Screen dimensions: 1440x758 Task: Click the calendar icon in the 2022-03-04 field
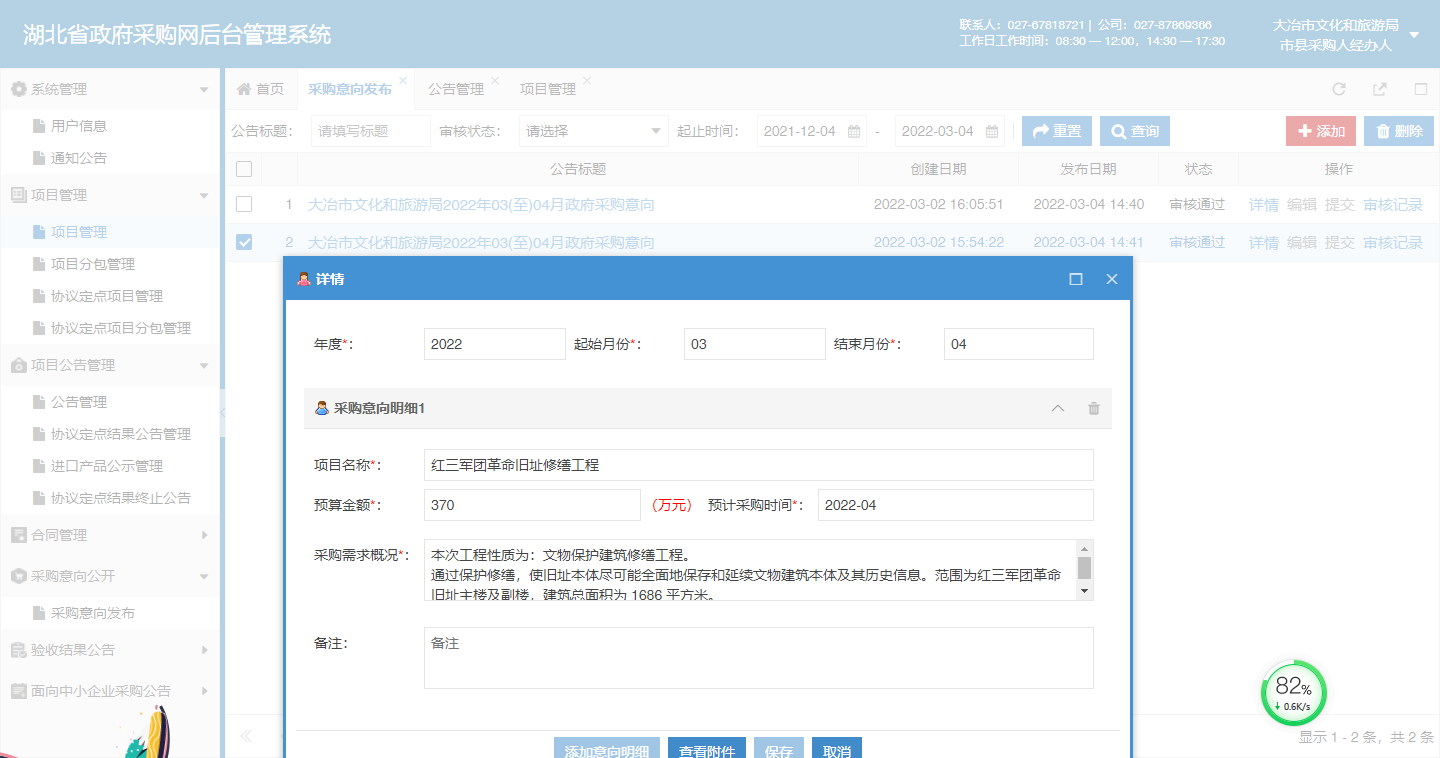click(x=992, y=131)
